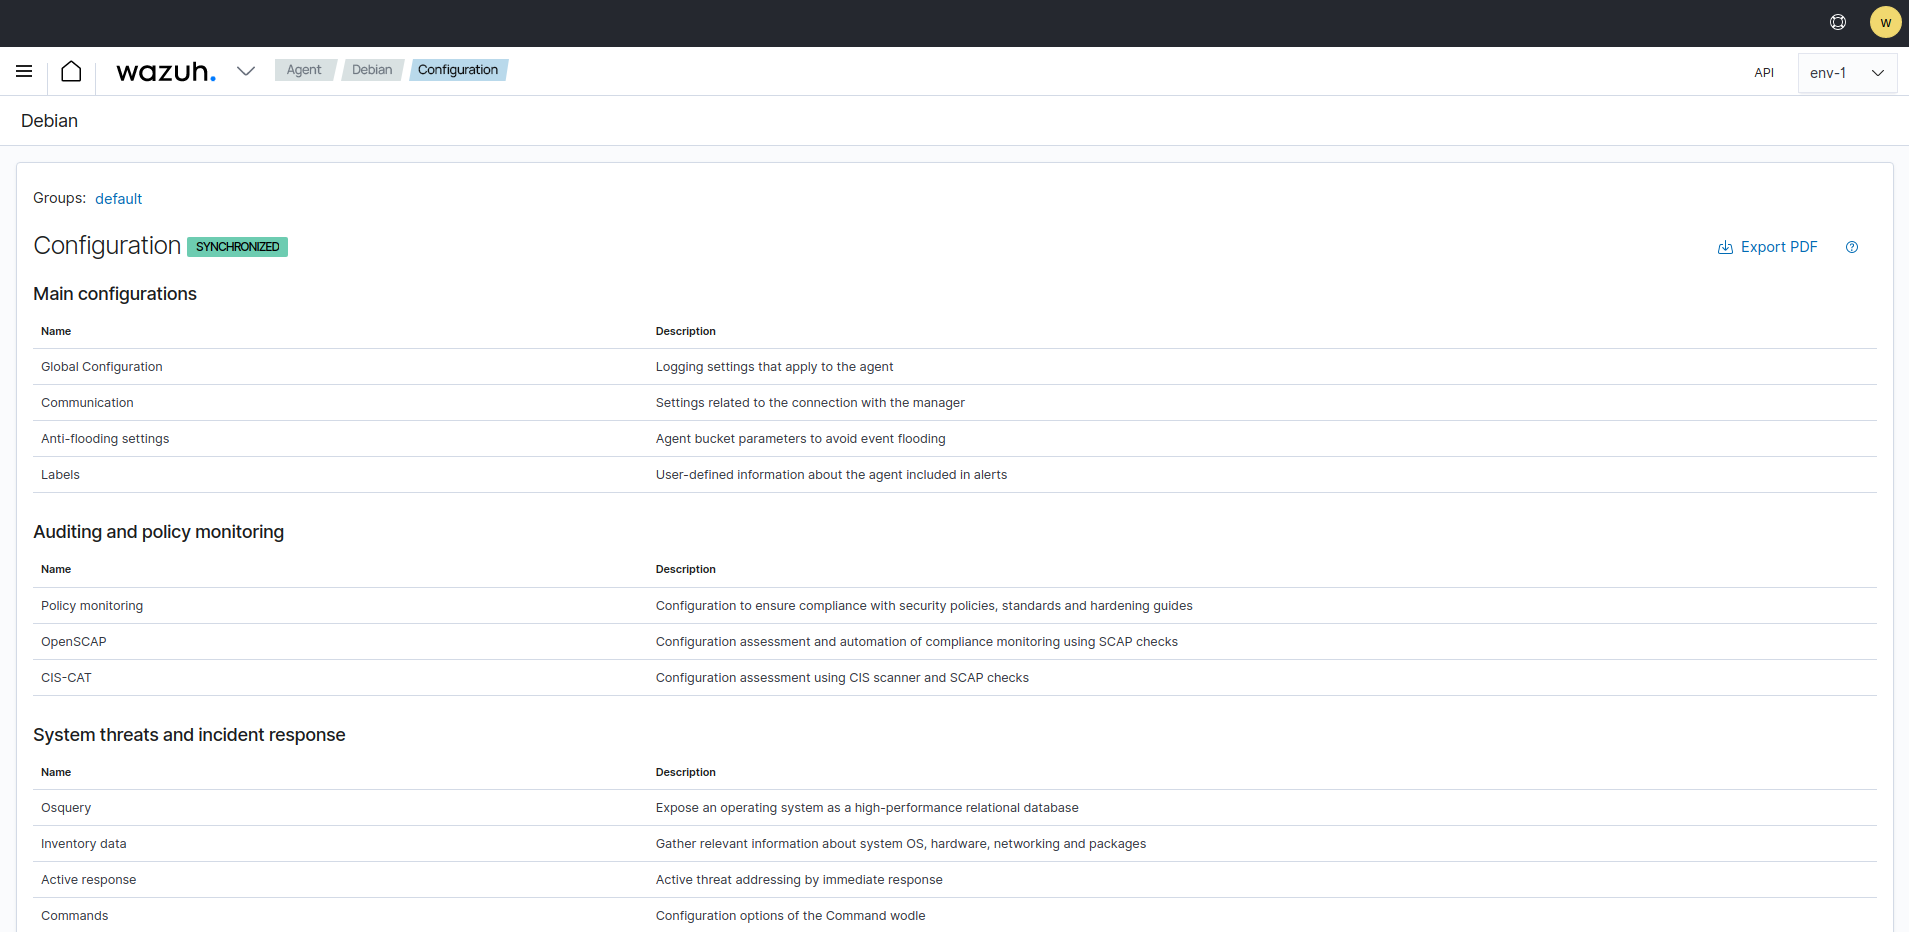The image size is (1909, 932).
Task: Open Anti-flooding settings row
Action: [x=955, y=439]
